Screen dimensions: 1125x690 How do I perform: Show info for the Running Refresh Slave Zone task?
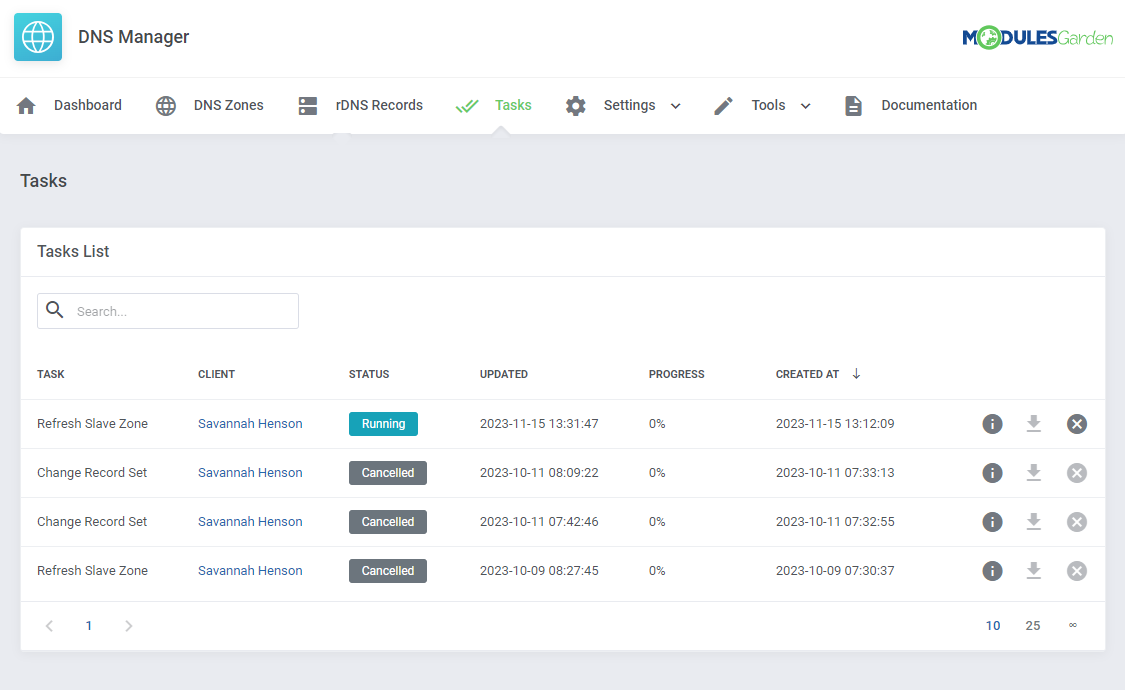(x=992, y=424)
